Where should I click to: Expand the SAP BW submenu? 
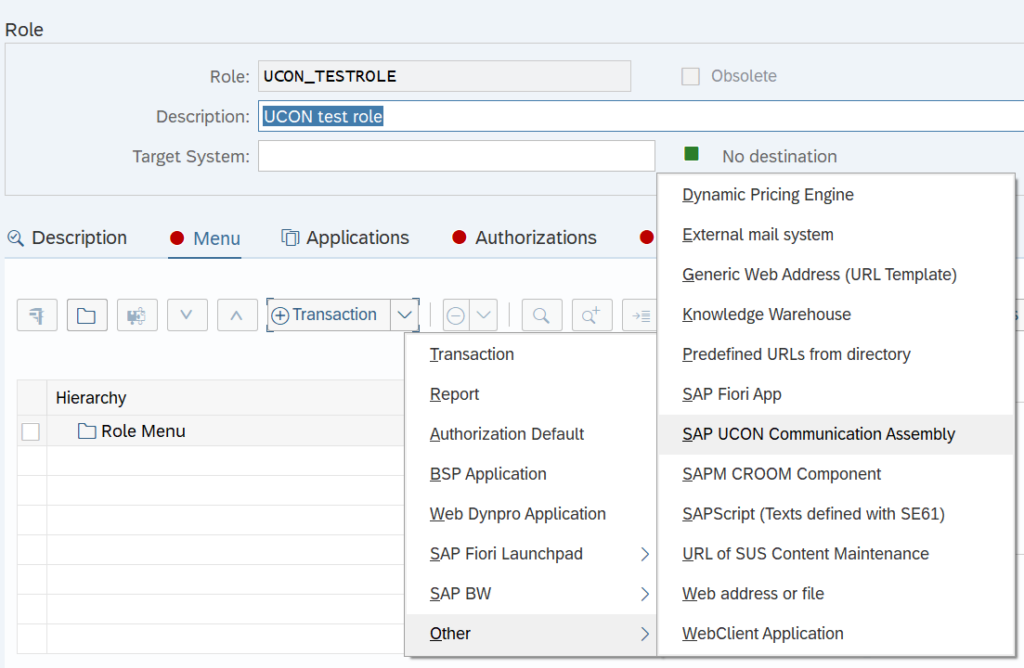pos(645,594)
